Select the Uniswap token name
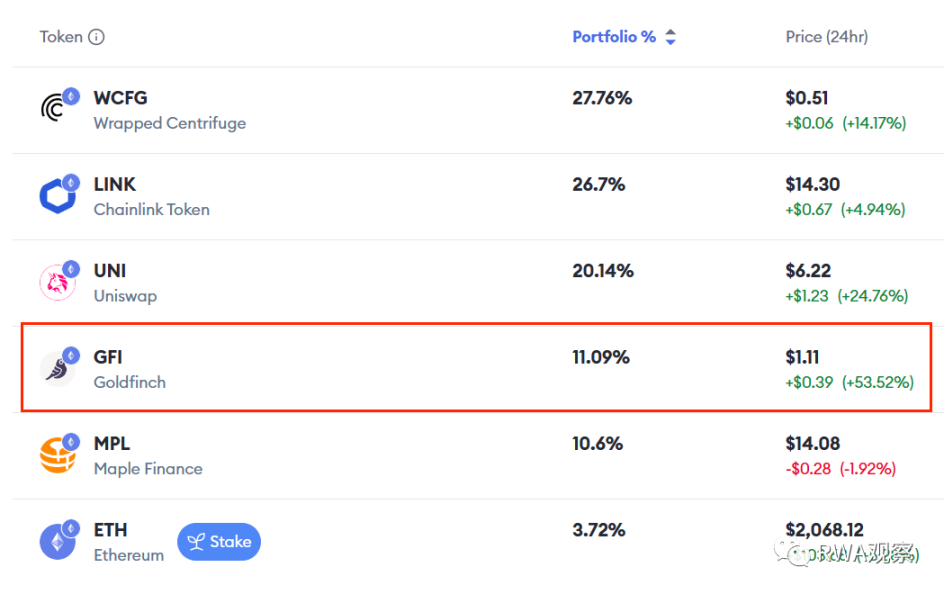Viewport: 944px width, 594px height. [x=125, y=296]
